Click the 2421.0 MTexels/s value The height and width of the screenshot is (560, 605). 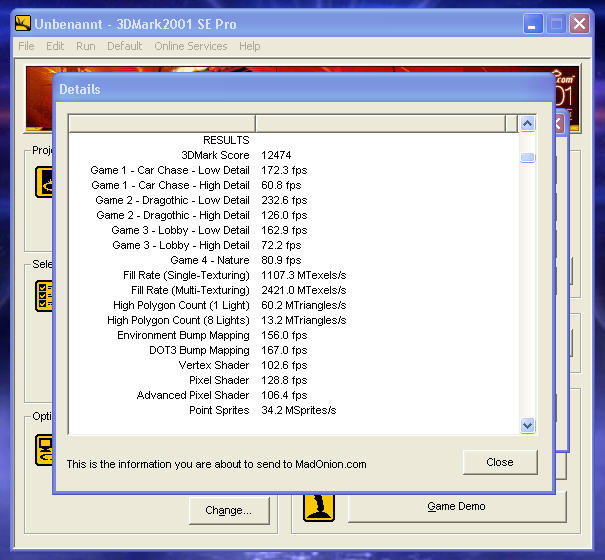(x=304, y=290)
